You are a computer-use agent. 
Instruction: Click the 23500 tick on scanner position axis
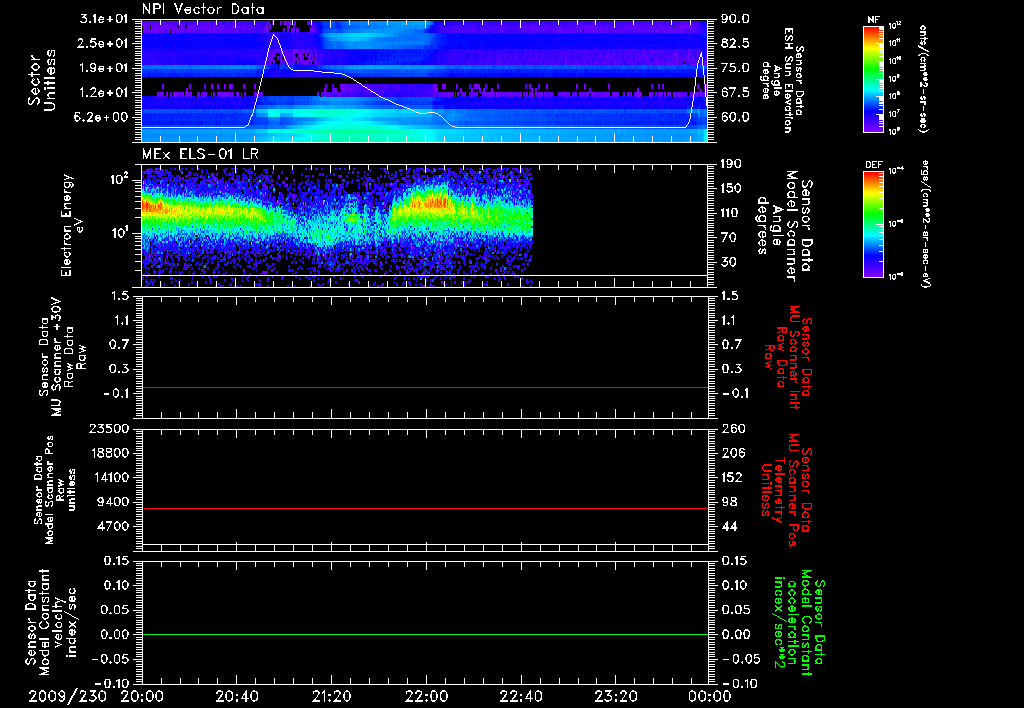(110, 428)
